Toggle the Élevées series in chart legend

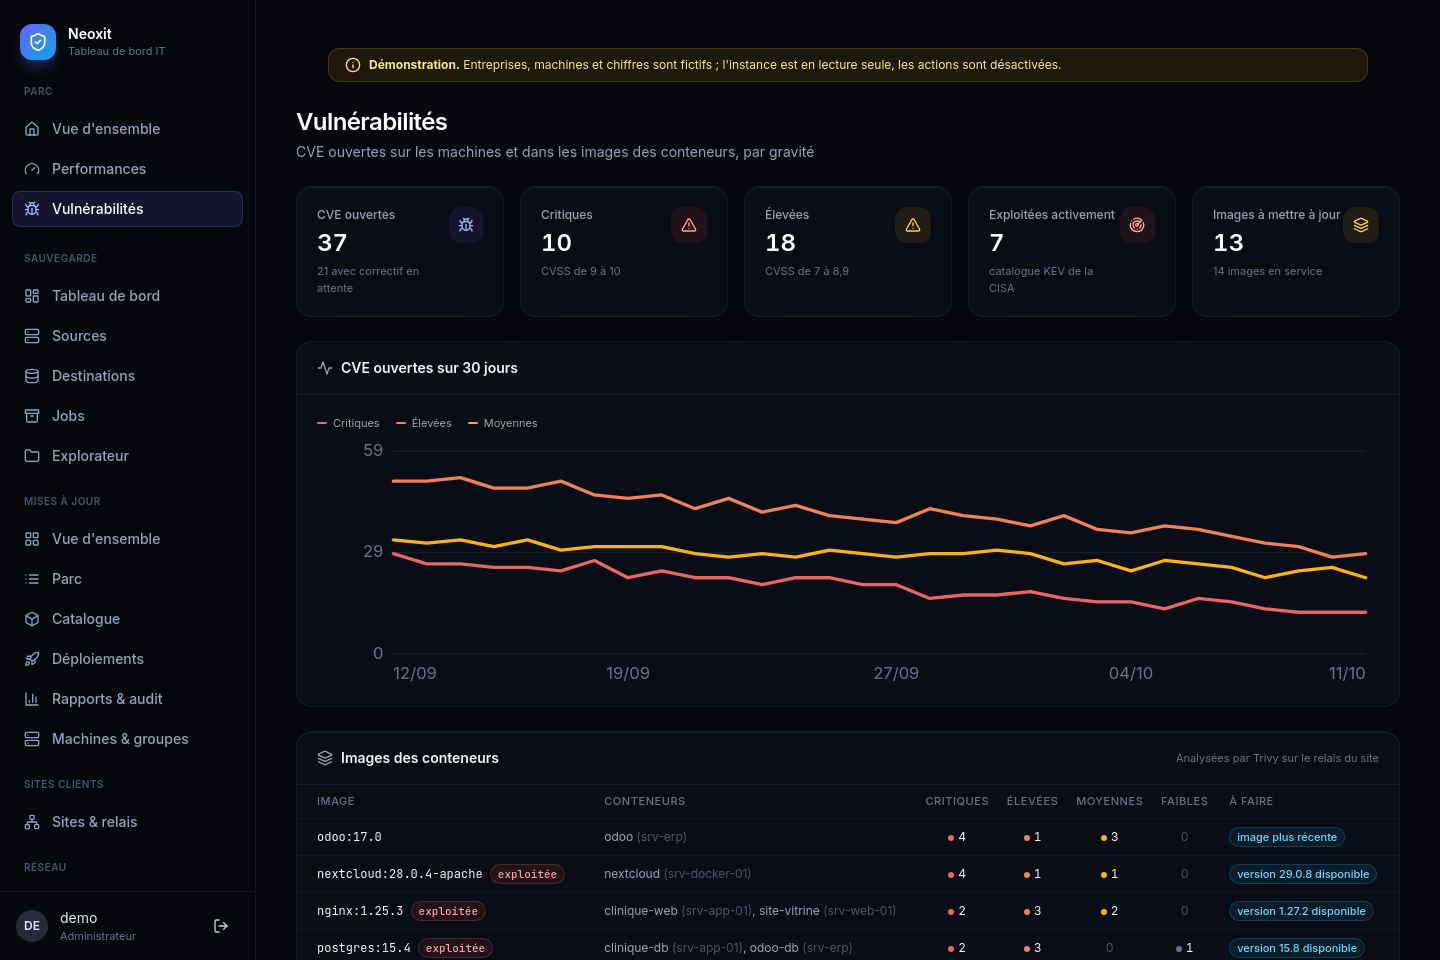click(424, 423)
